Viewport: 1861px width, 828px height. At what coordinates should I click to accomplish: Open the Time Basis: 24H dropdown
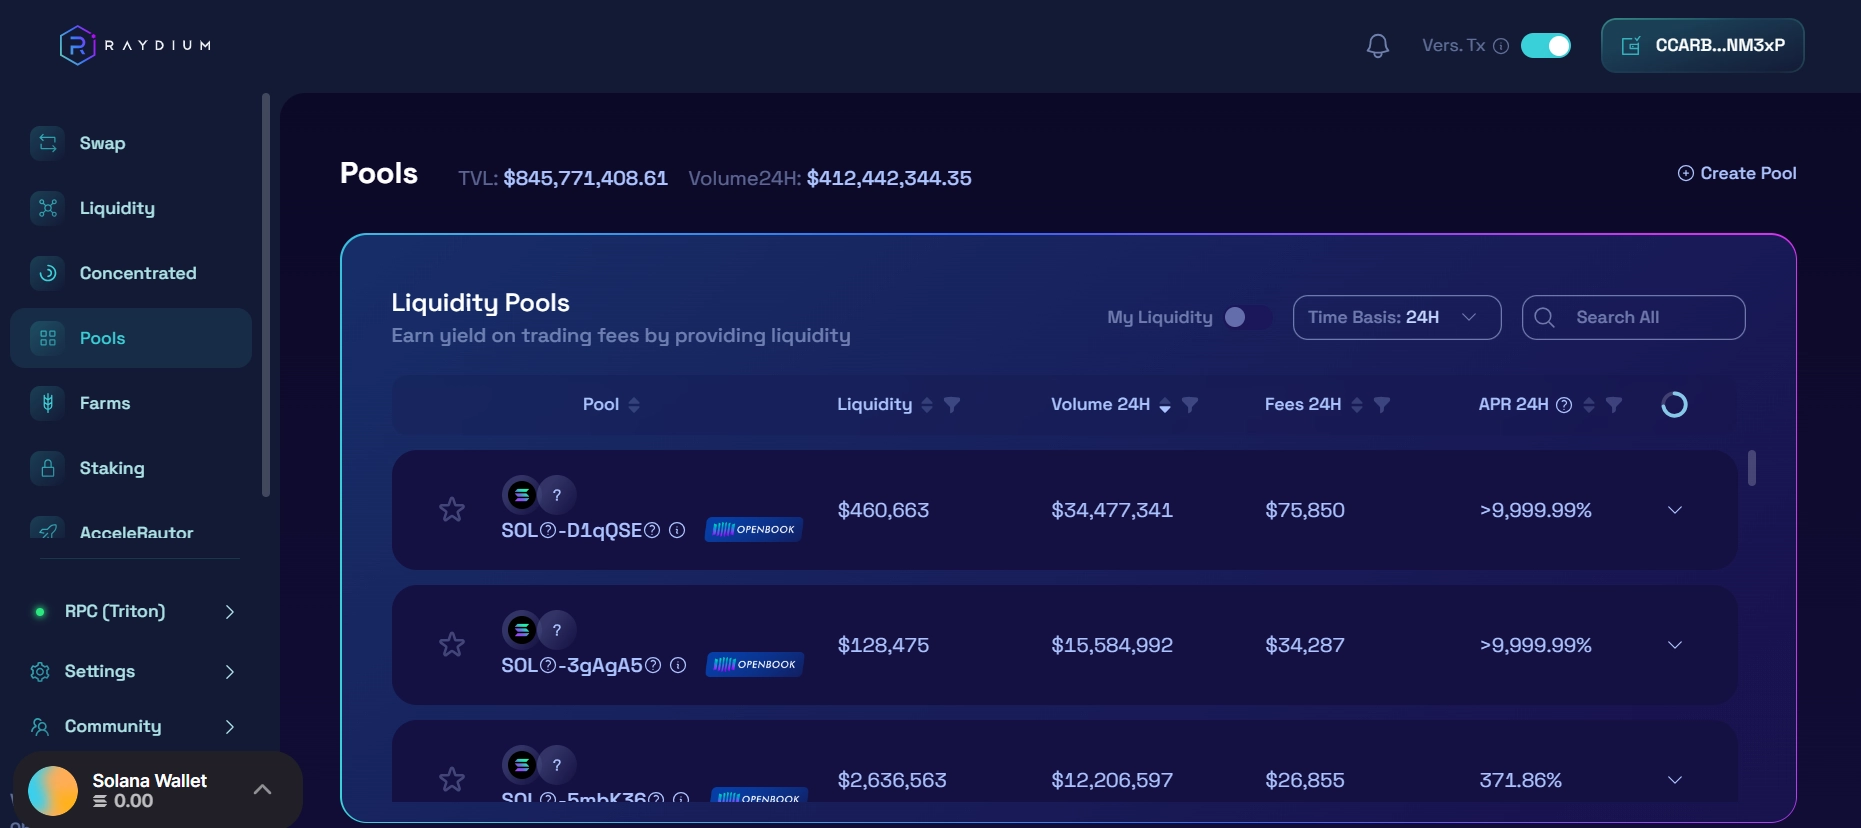(1397, 317)
